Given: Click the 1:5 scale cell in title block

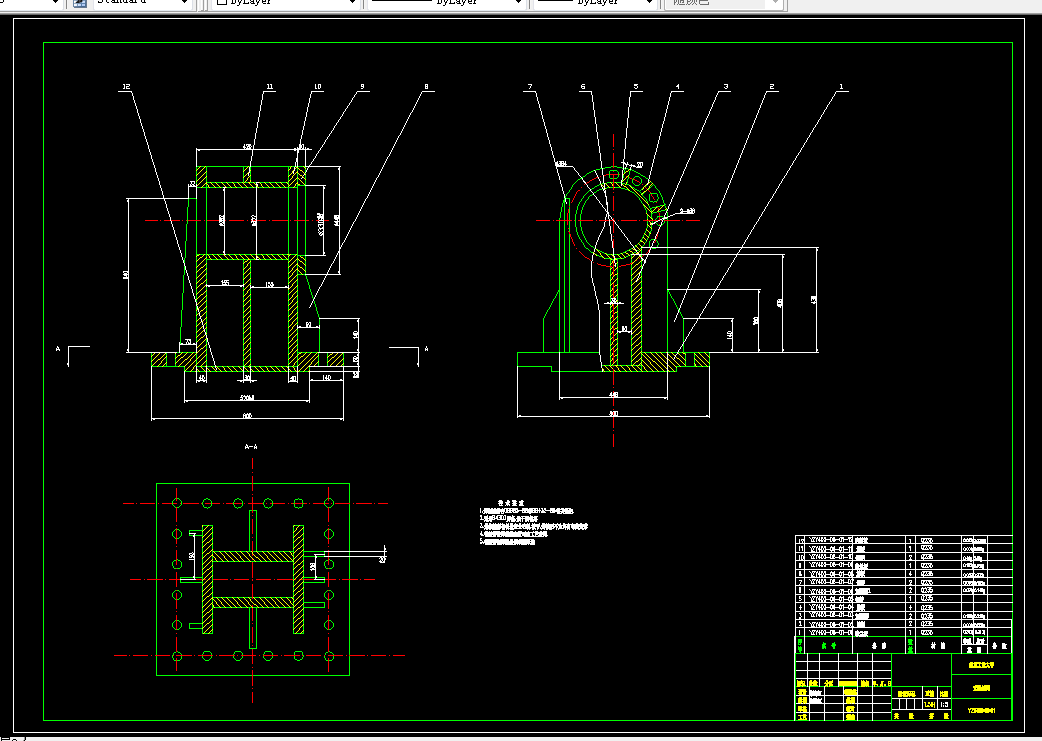Looking at the screenshot, I should click(944, 704).
